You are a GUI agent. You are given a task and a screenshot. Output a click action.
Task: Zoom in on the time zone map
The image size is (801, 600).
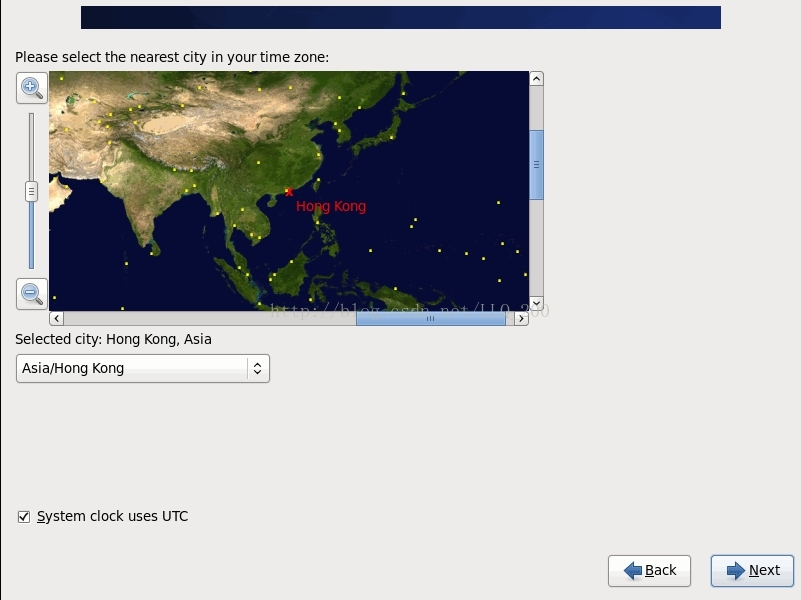tap(32, 88)
